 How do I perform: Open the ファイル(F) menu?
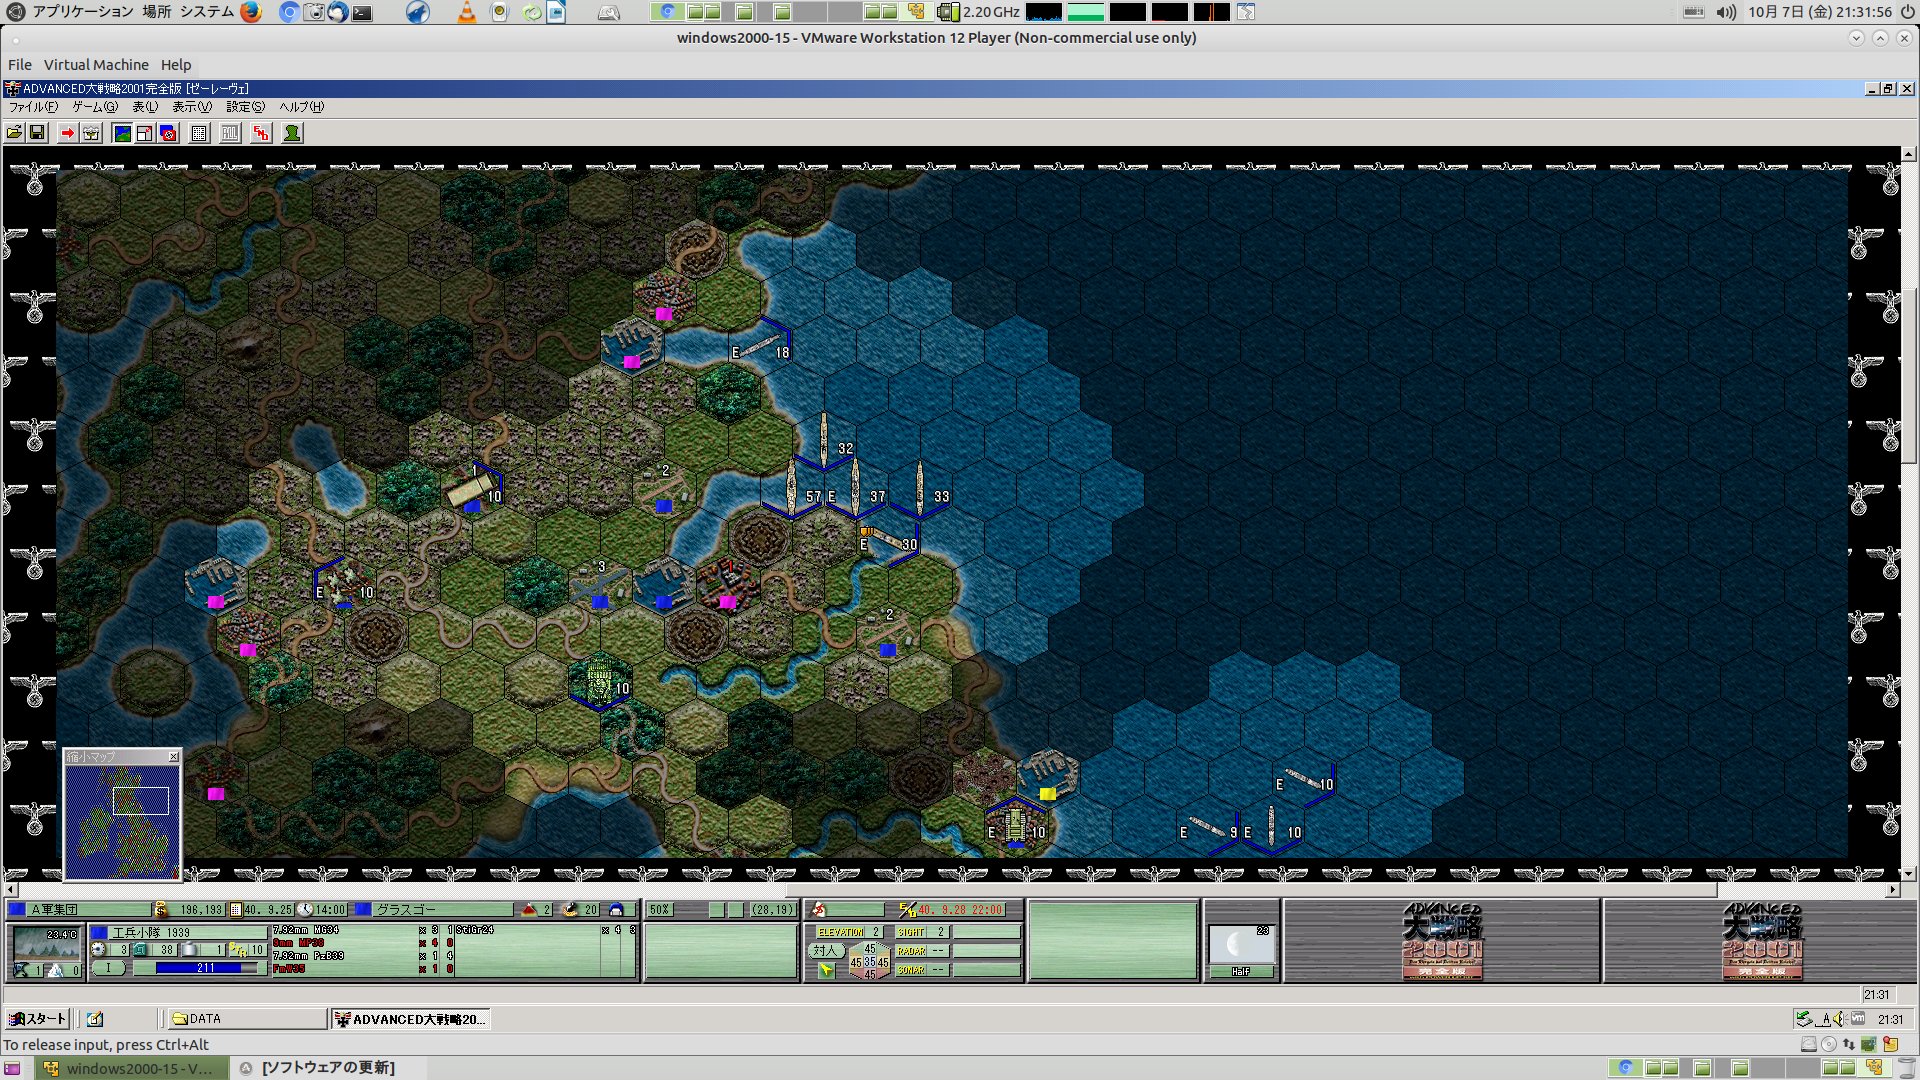(x=33, y=107)
